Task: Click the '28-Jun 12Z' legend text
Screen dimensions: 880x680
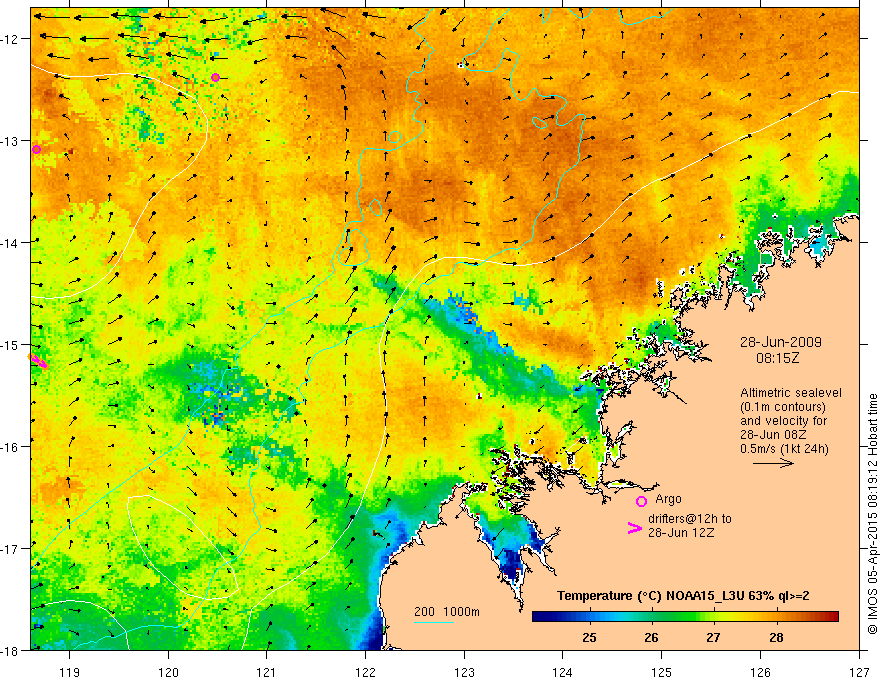Action: 681,532
